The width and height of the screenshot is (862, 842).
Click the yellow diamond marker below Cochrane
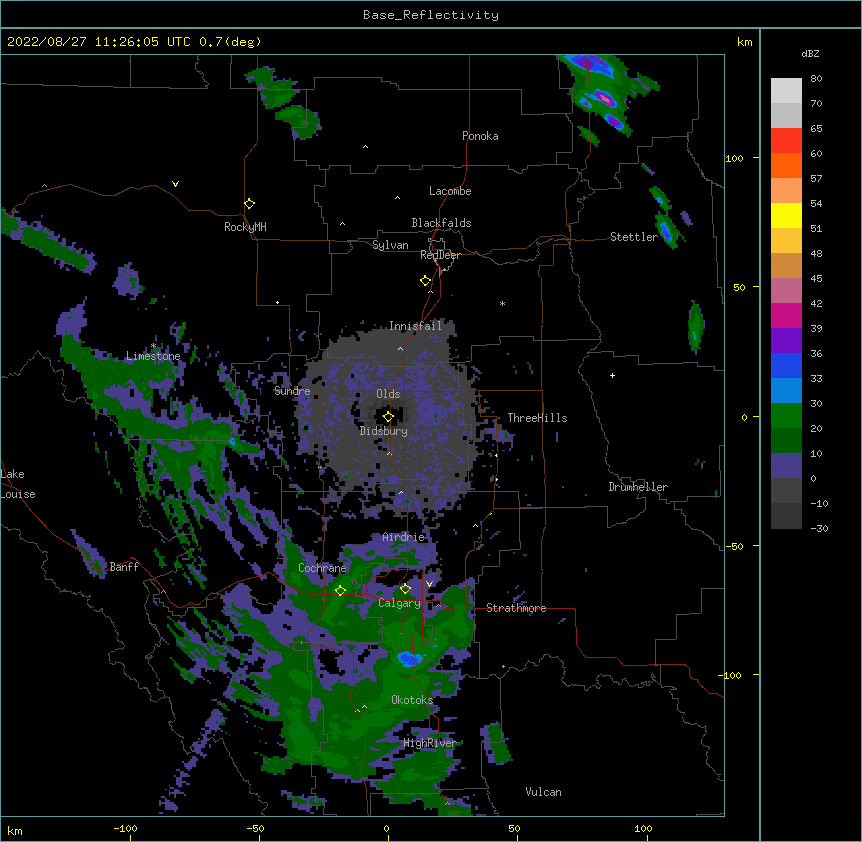coord(340,590)
